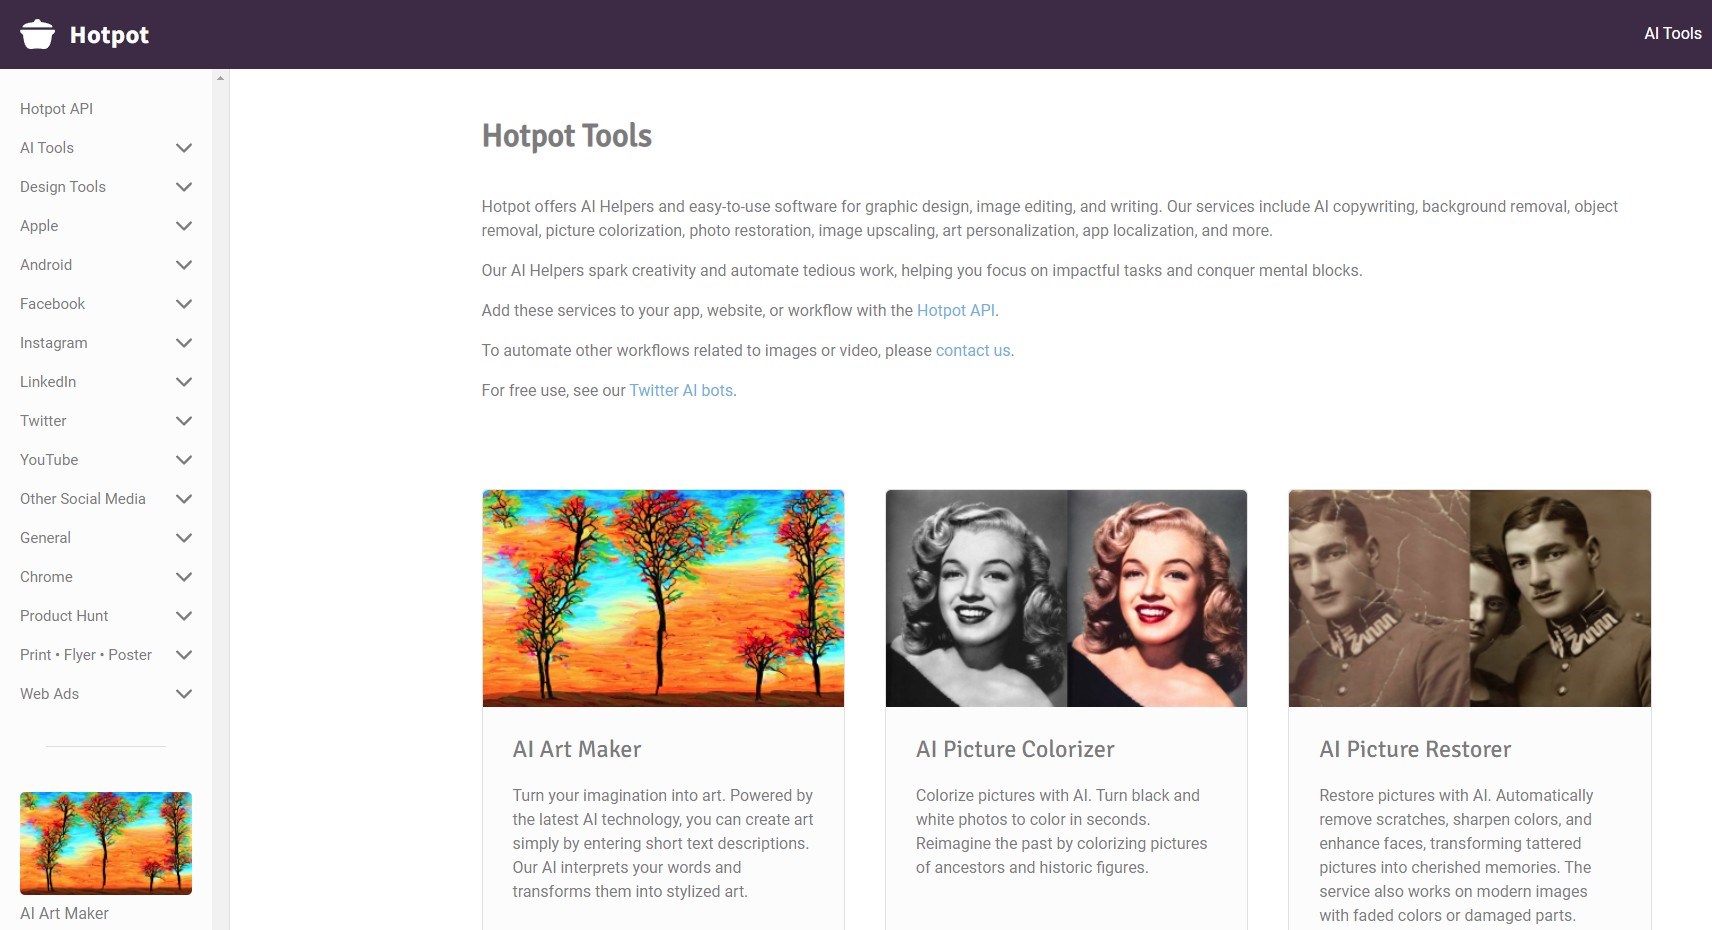The image size is (1712, 930).
Task: Expand the LinkedIn section chevron
Action: click(184, 382)
